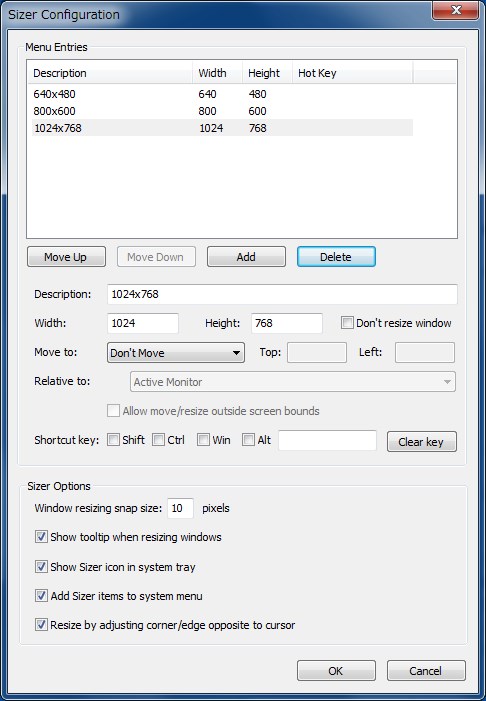Click the Top position field

(317, 352)
